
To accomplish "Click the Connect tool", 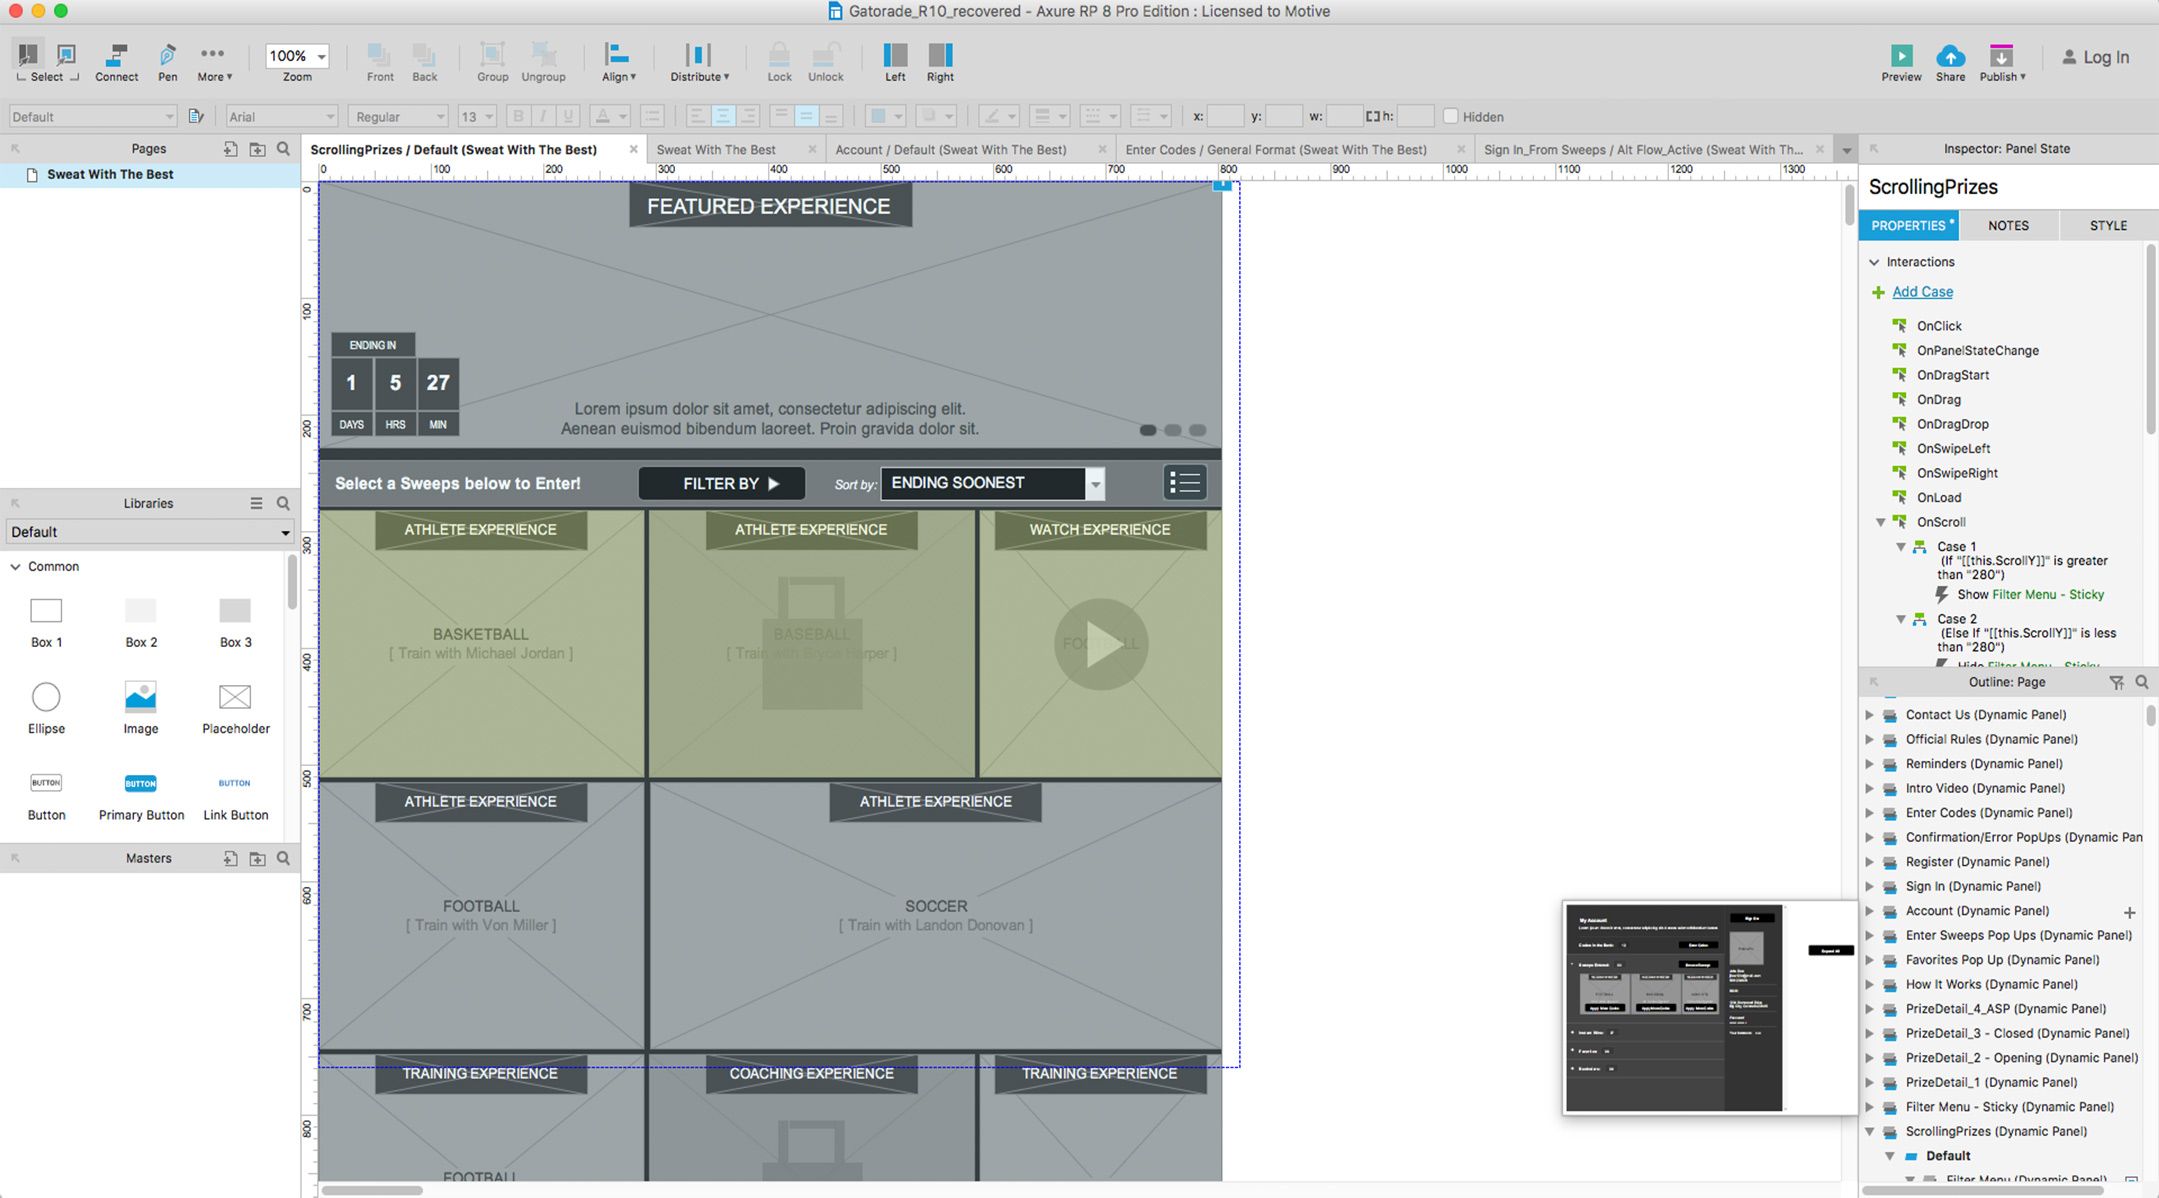I will (x=115, y=60).
